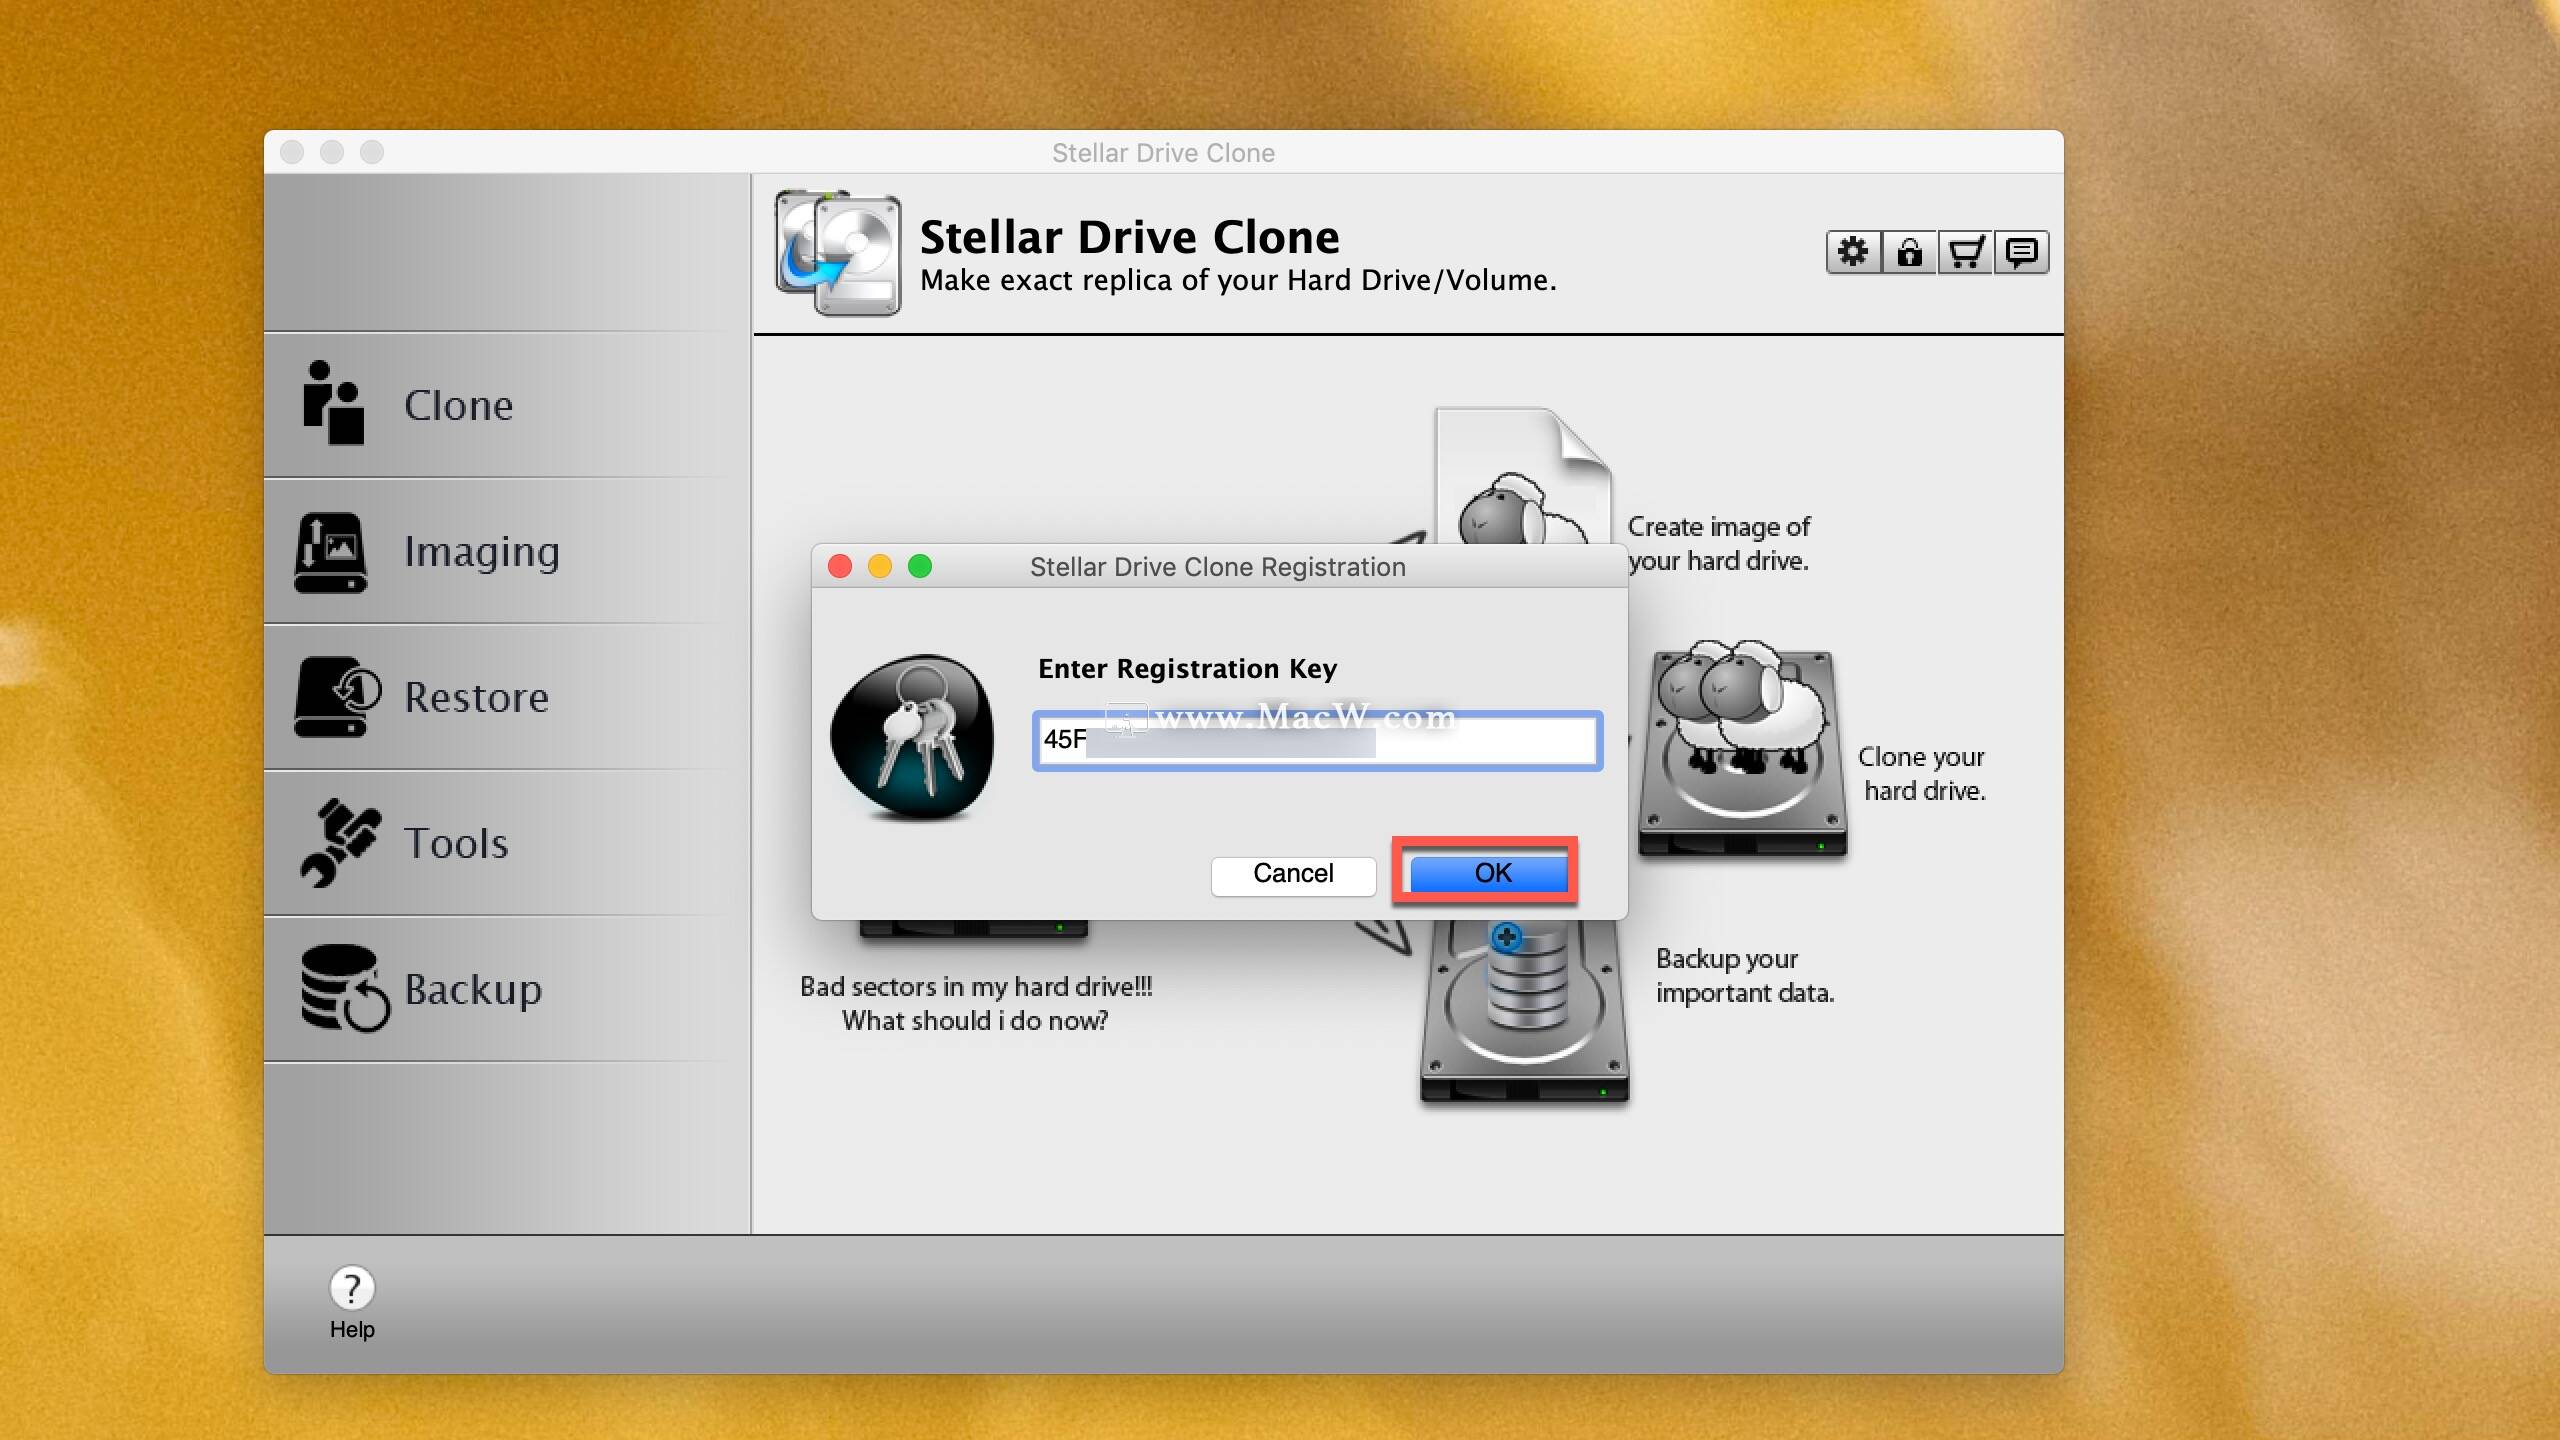
Task: Click the keychain keys icon in dialog
Action: coord(912,738)
